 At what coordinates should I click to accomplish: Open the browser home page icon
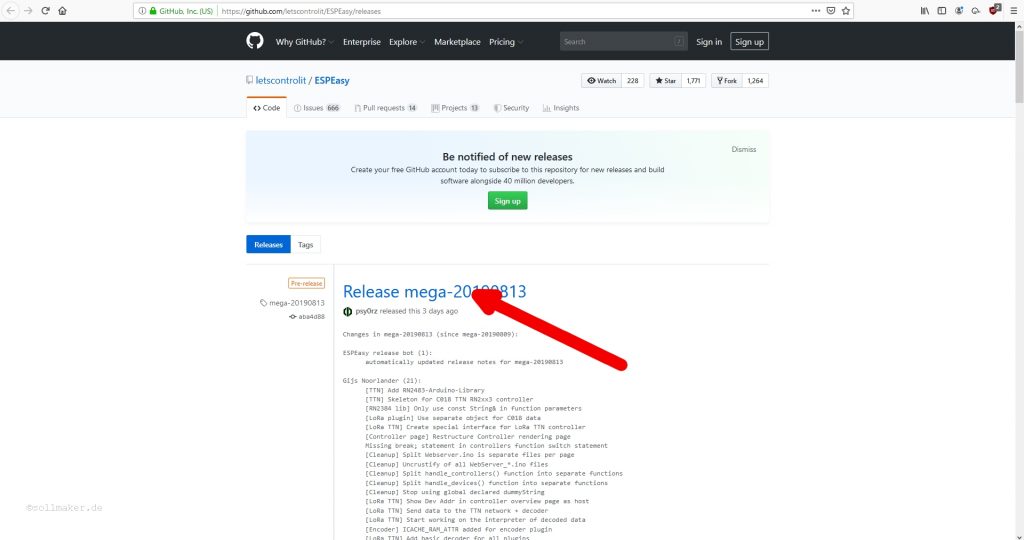coord(63,10)
